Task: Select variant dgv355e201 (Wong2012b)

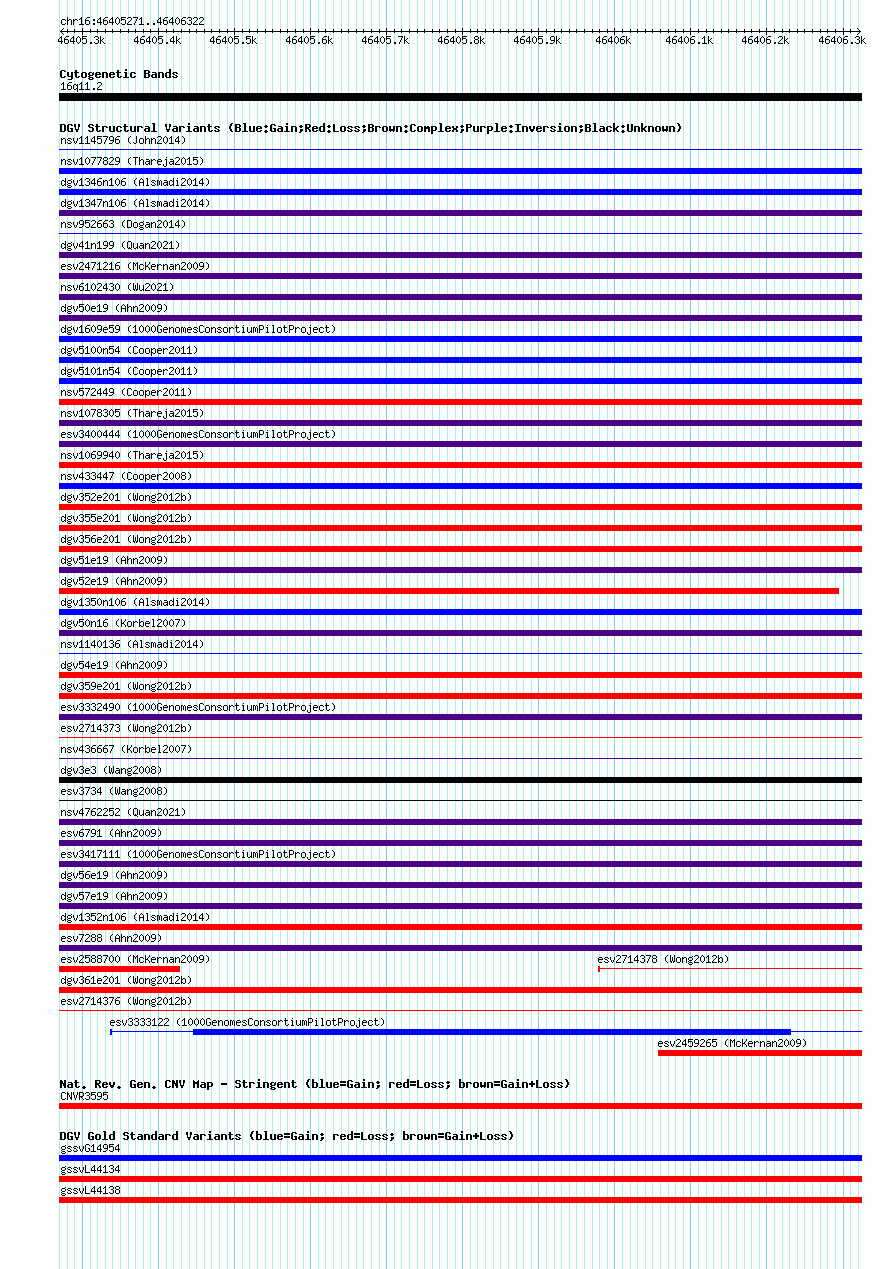Action: pos(126,518)
